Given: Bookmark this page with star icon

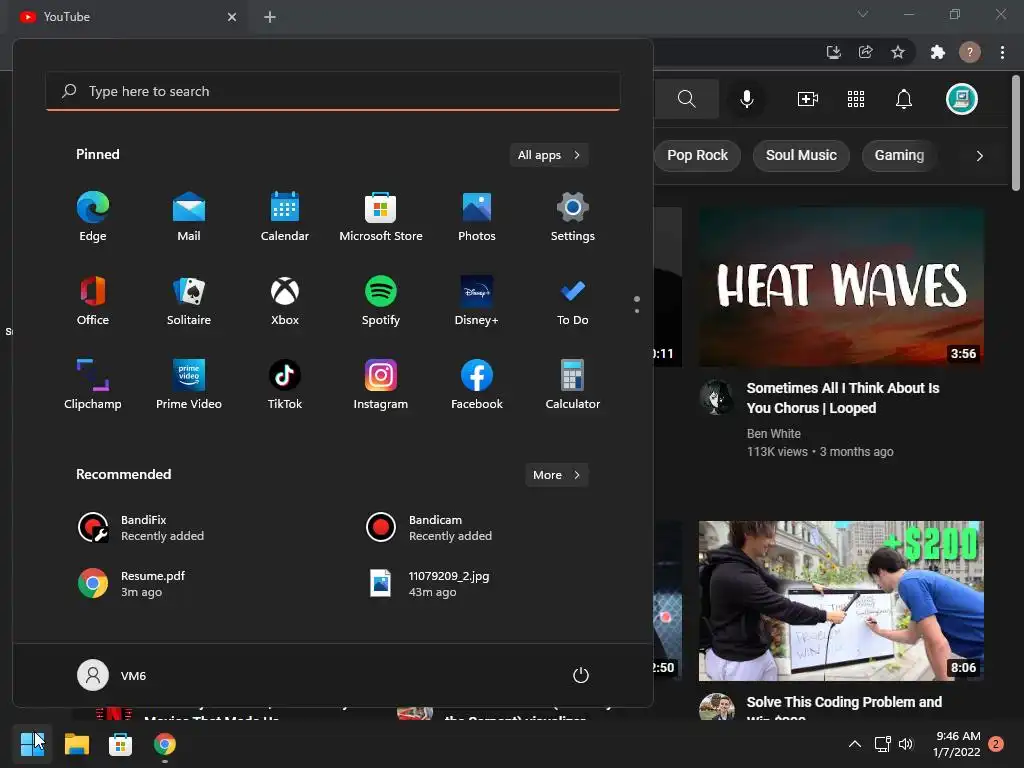Looking at the screenshot, I should tap(898, 52).
